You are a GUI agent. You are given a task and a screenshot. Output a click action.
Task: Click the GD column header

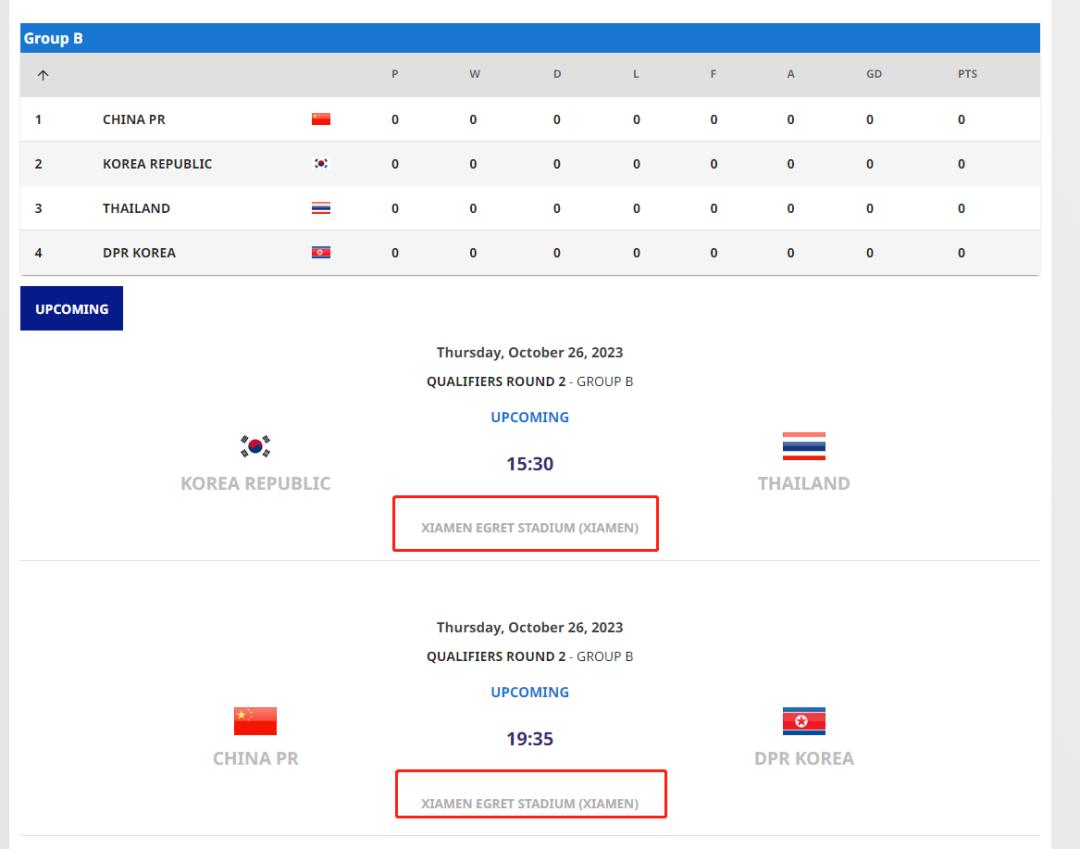pos(873,74)
